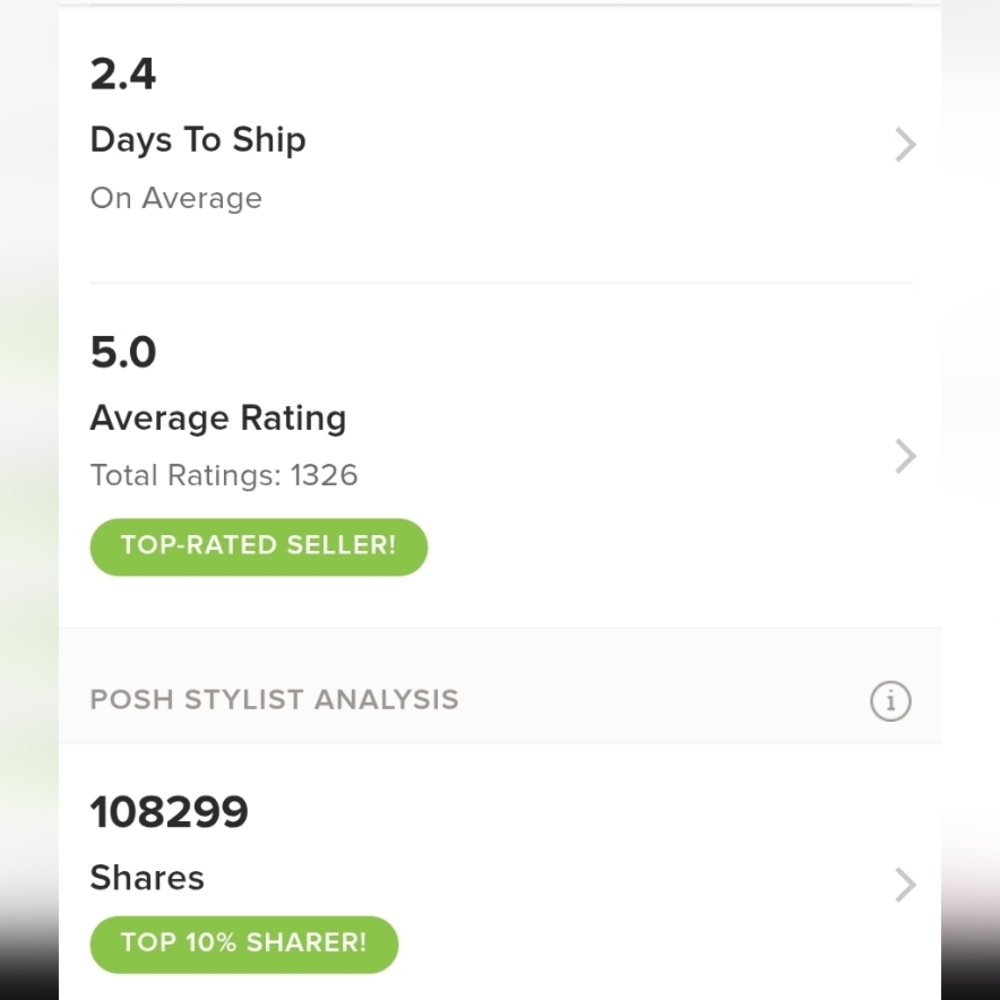
Task: Click the TOP-RATED SELLER! badge
Action: point(258,546)
